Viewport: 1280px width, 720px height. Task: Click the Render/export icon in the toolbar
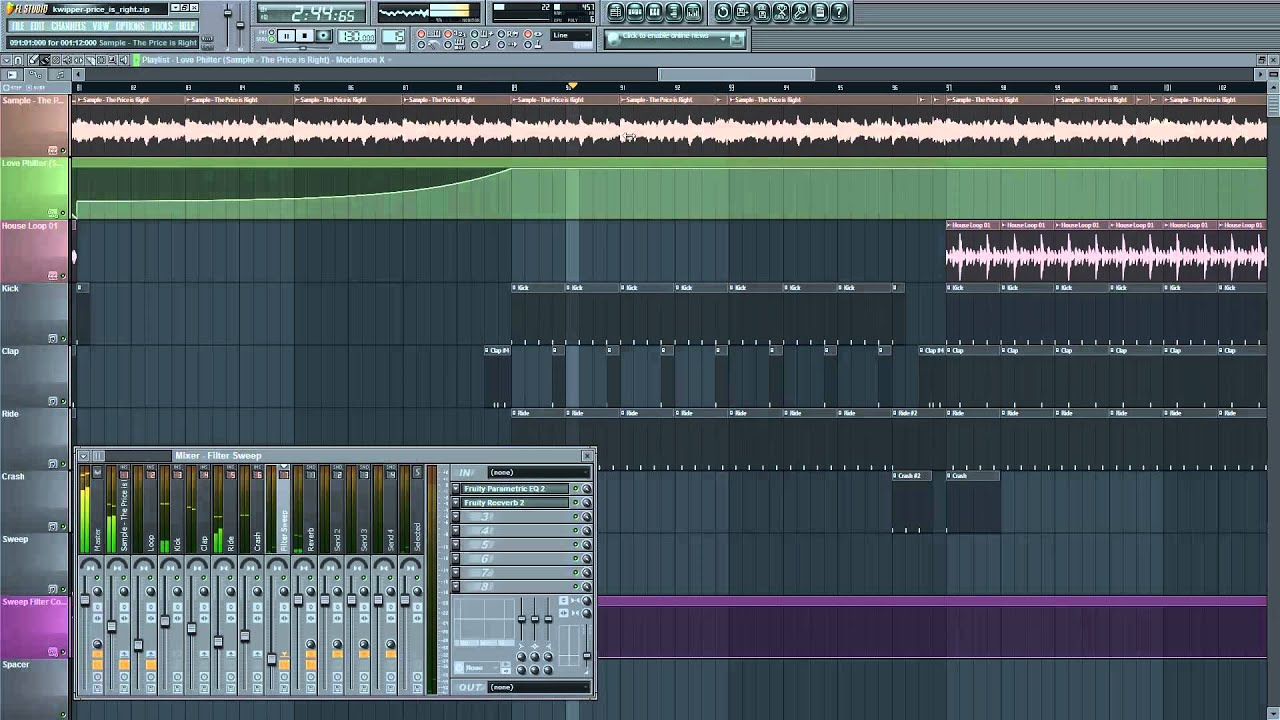[761, 12]
